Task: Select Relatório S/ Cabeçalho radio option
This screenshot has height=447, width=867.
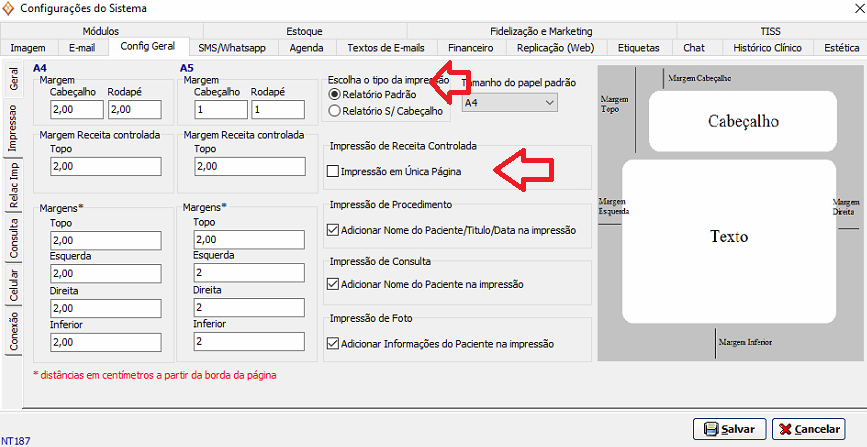Action: point(335,111)
